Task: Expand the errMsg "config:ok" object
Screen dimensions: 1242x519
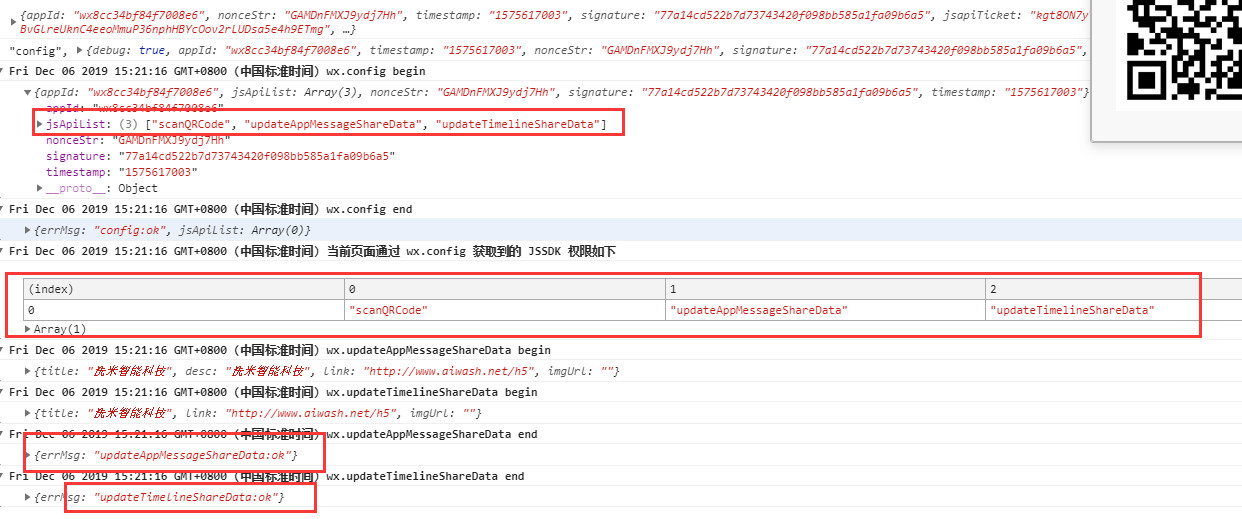Action: click(28, 230)
